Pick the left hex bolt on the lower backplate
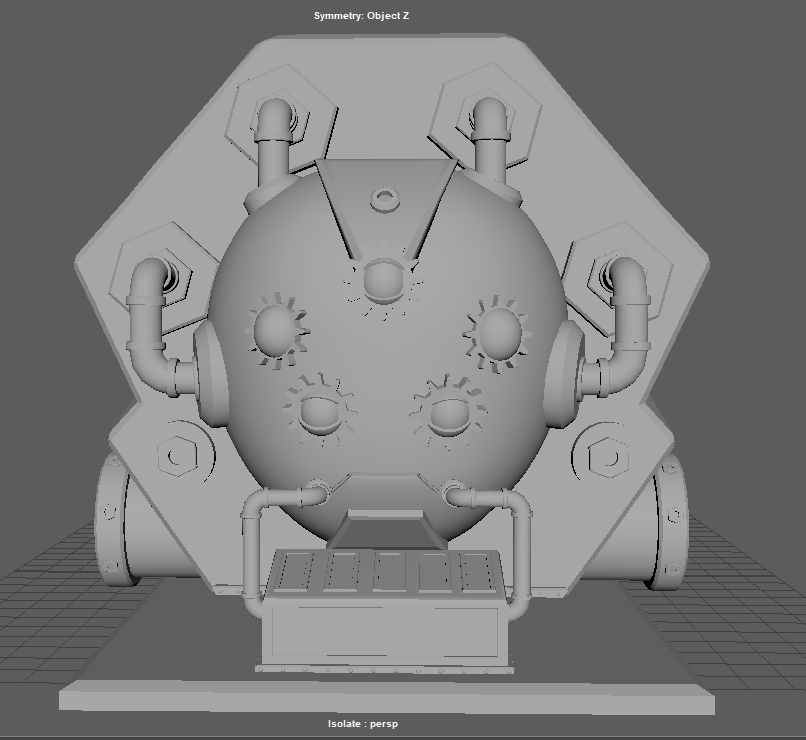806x740 pixels. [x=177, y=455]
